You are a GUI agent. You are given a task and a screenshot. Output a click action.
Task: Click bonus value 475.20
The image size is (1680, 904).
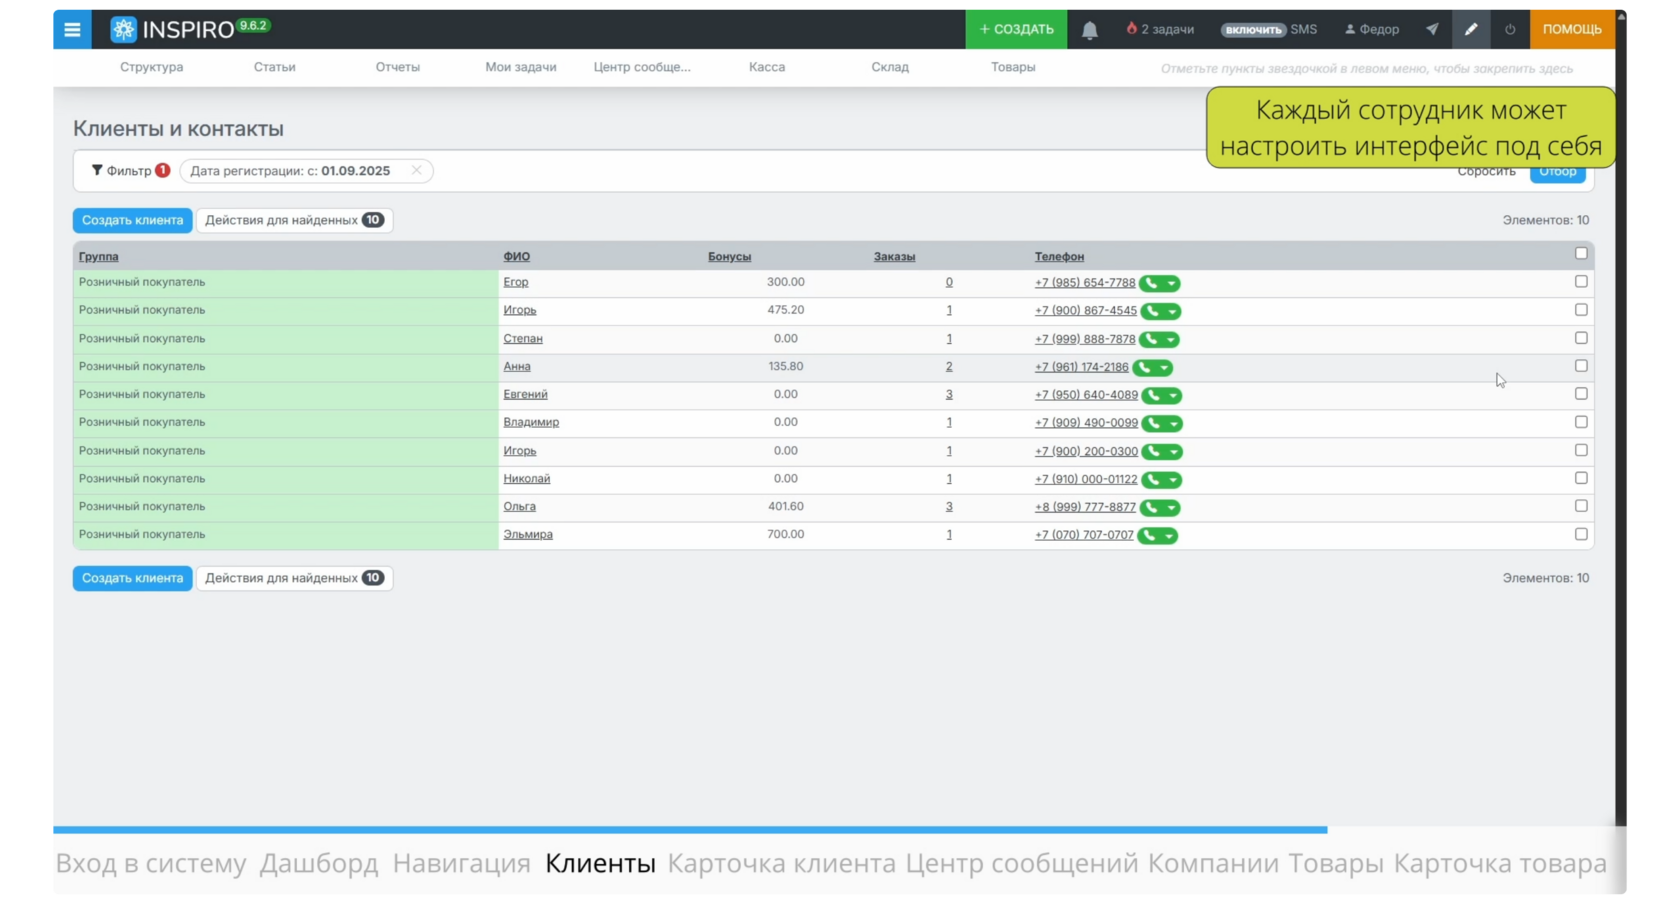[786, 310]
